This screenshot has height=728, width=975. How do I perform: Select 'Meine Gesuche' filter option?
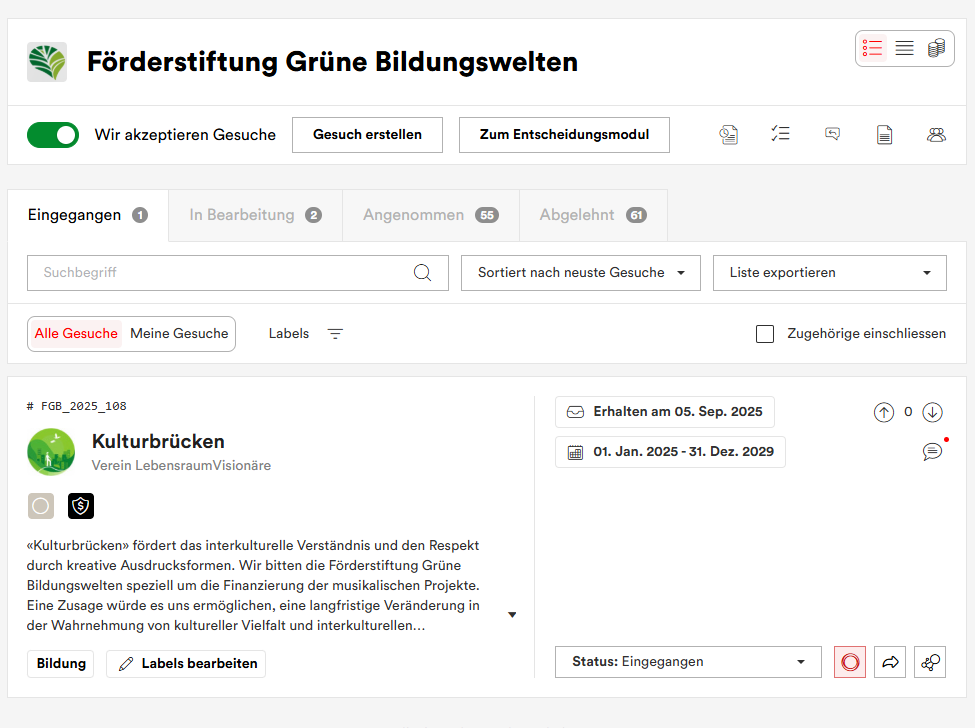179,334
